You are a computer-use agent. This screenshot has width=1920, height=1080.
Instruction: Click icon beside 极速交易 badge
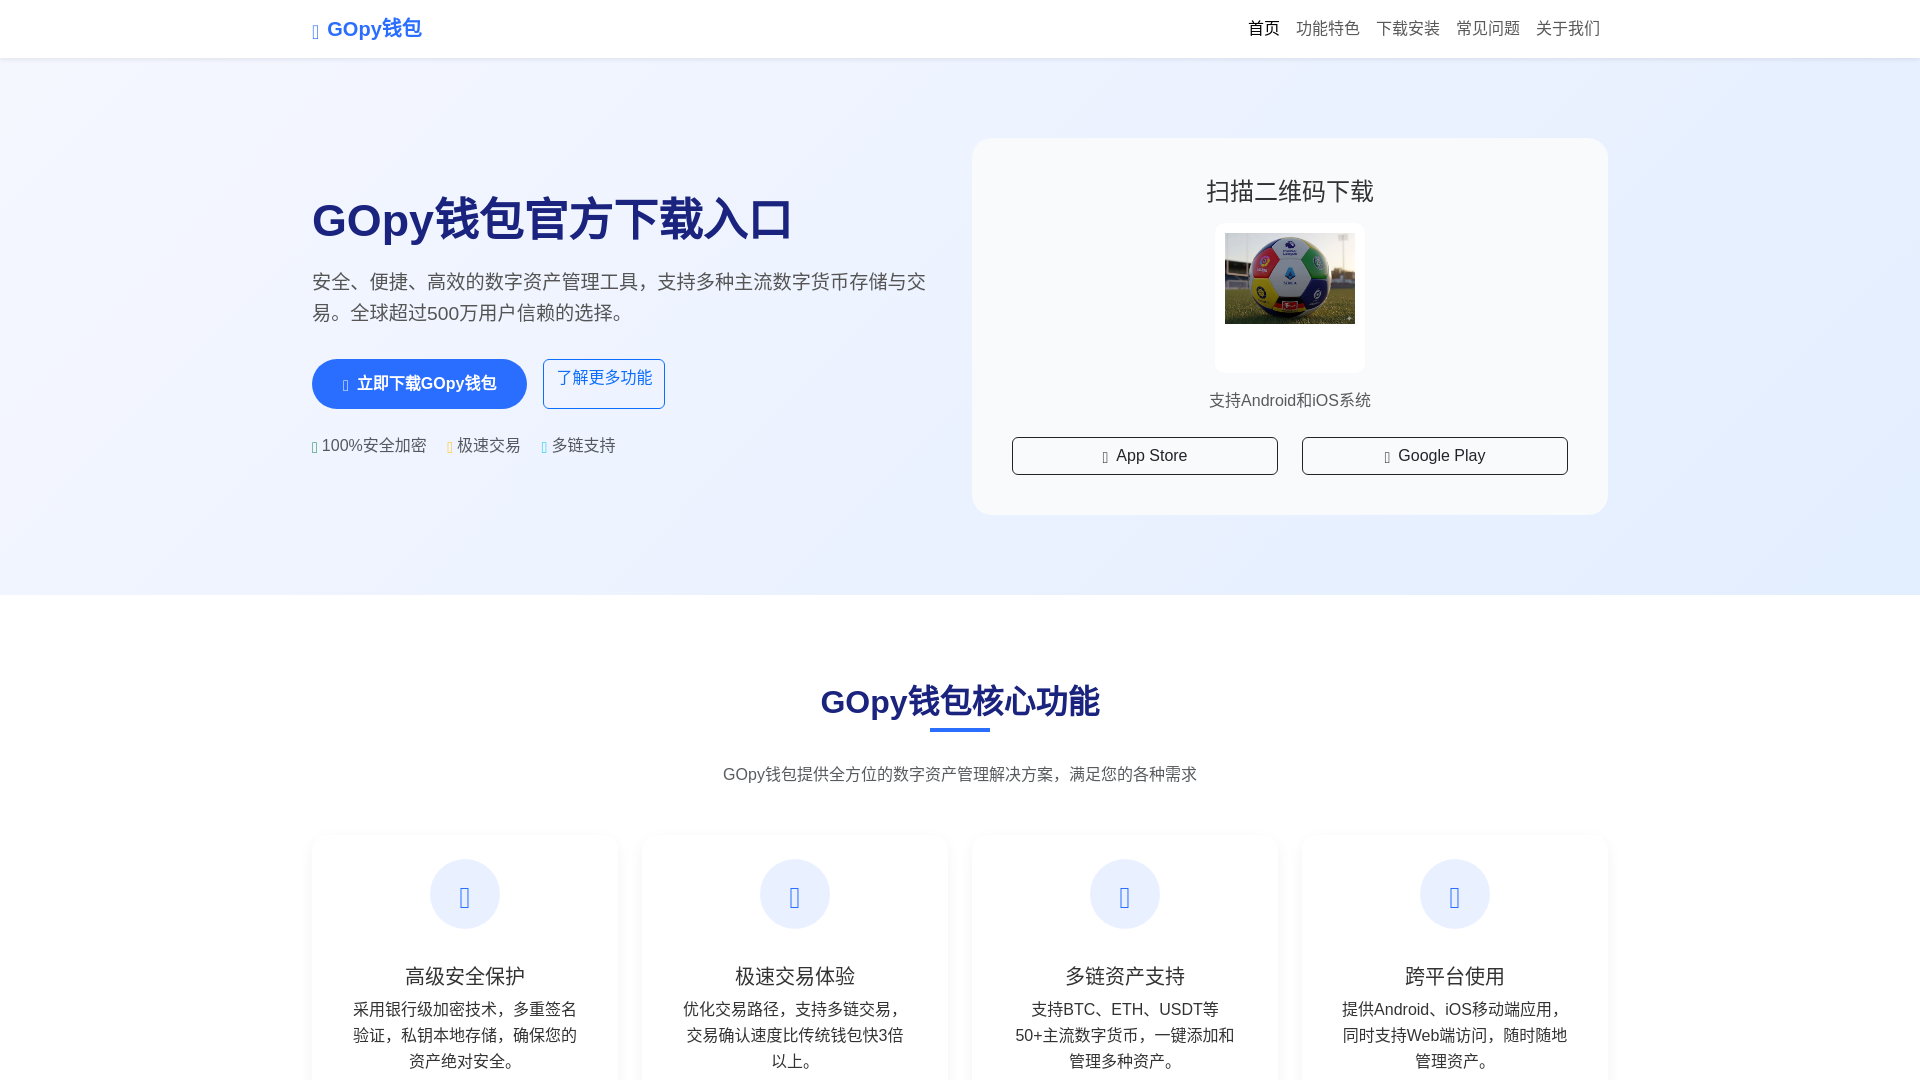click(x=450, y=447)
